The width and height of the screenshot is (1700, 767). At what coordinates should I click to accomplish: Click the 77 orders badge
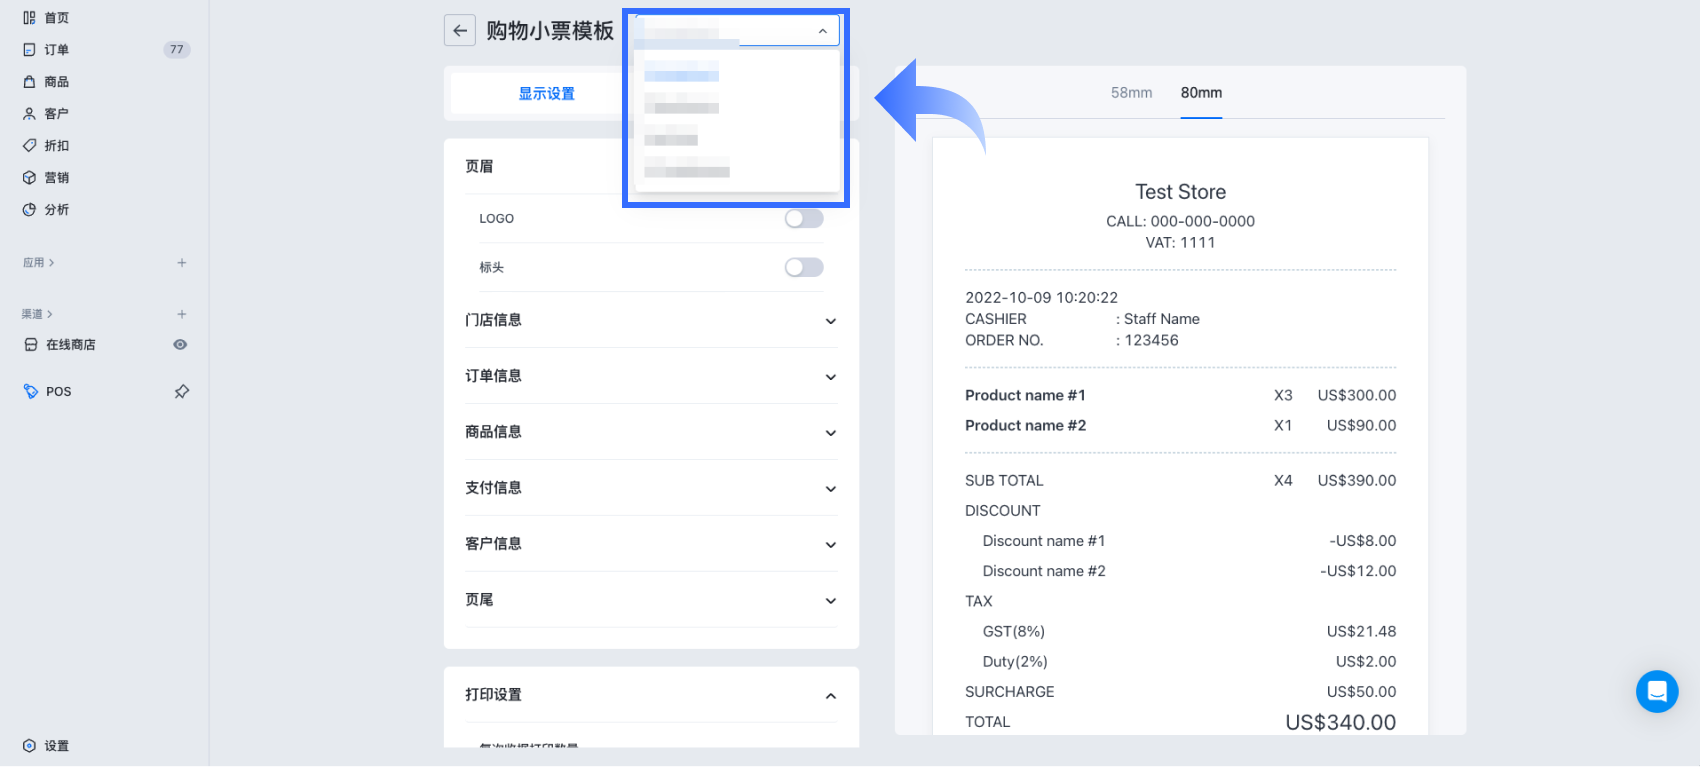coord(177,50)
